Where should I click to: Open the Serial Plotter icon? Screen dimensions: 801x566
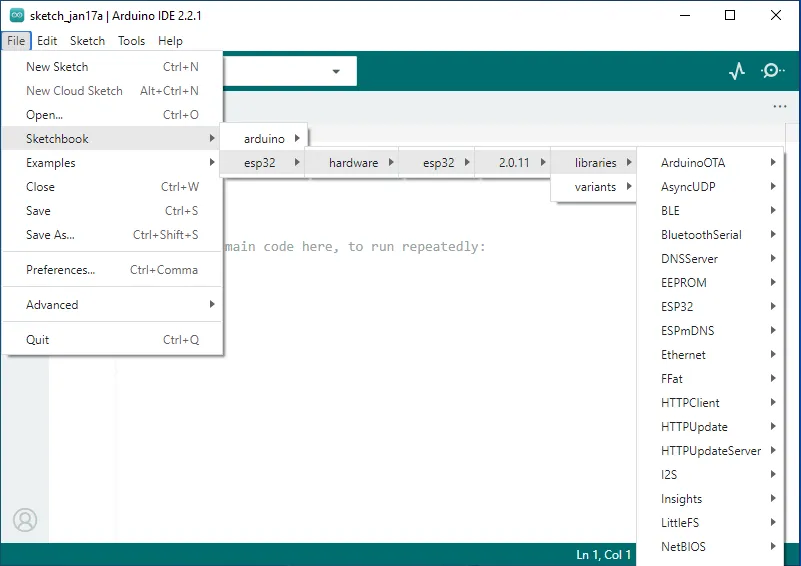(737, 71)
